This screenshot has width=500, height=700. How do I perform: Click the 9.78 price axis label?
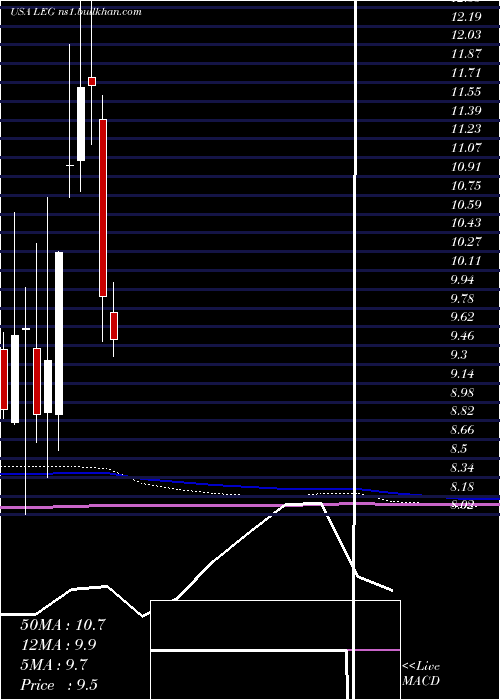tap(462, 298)
